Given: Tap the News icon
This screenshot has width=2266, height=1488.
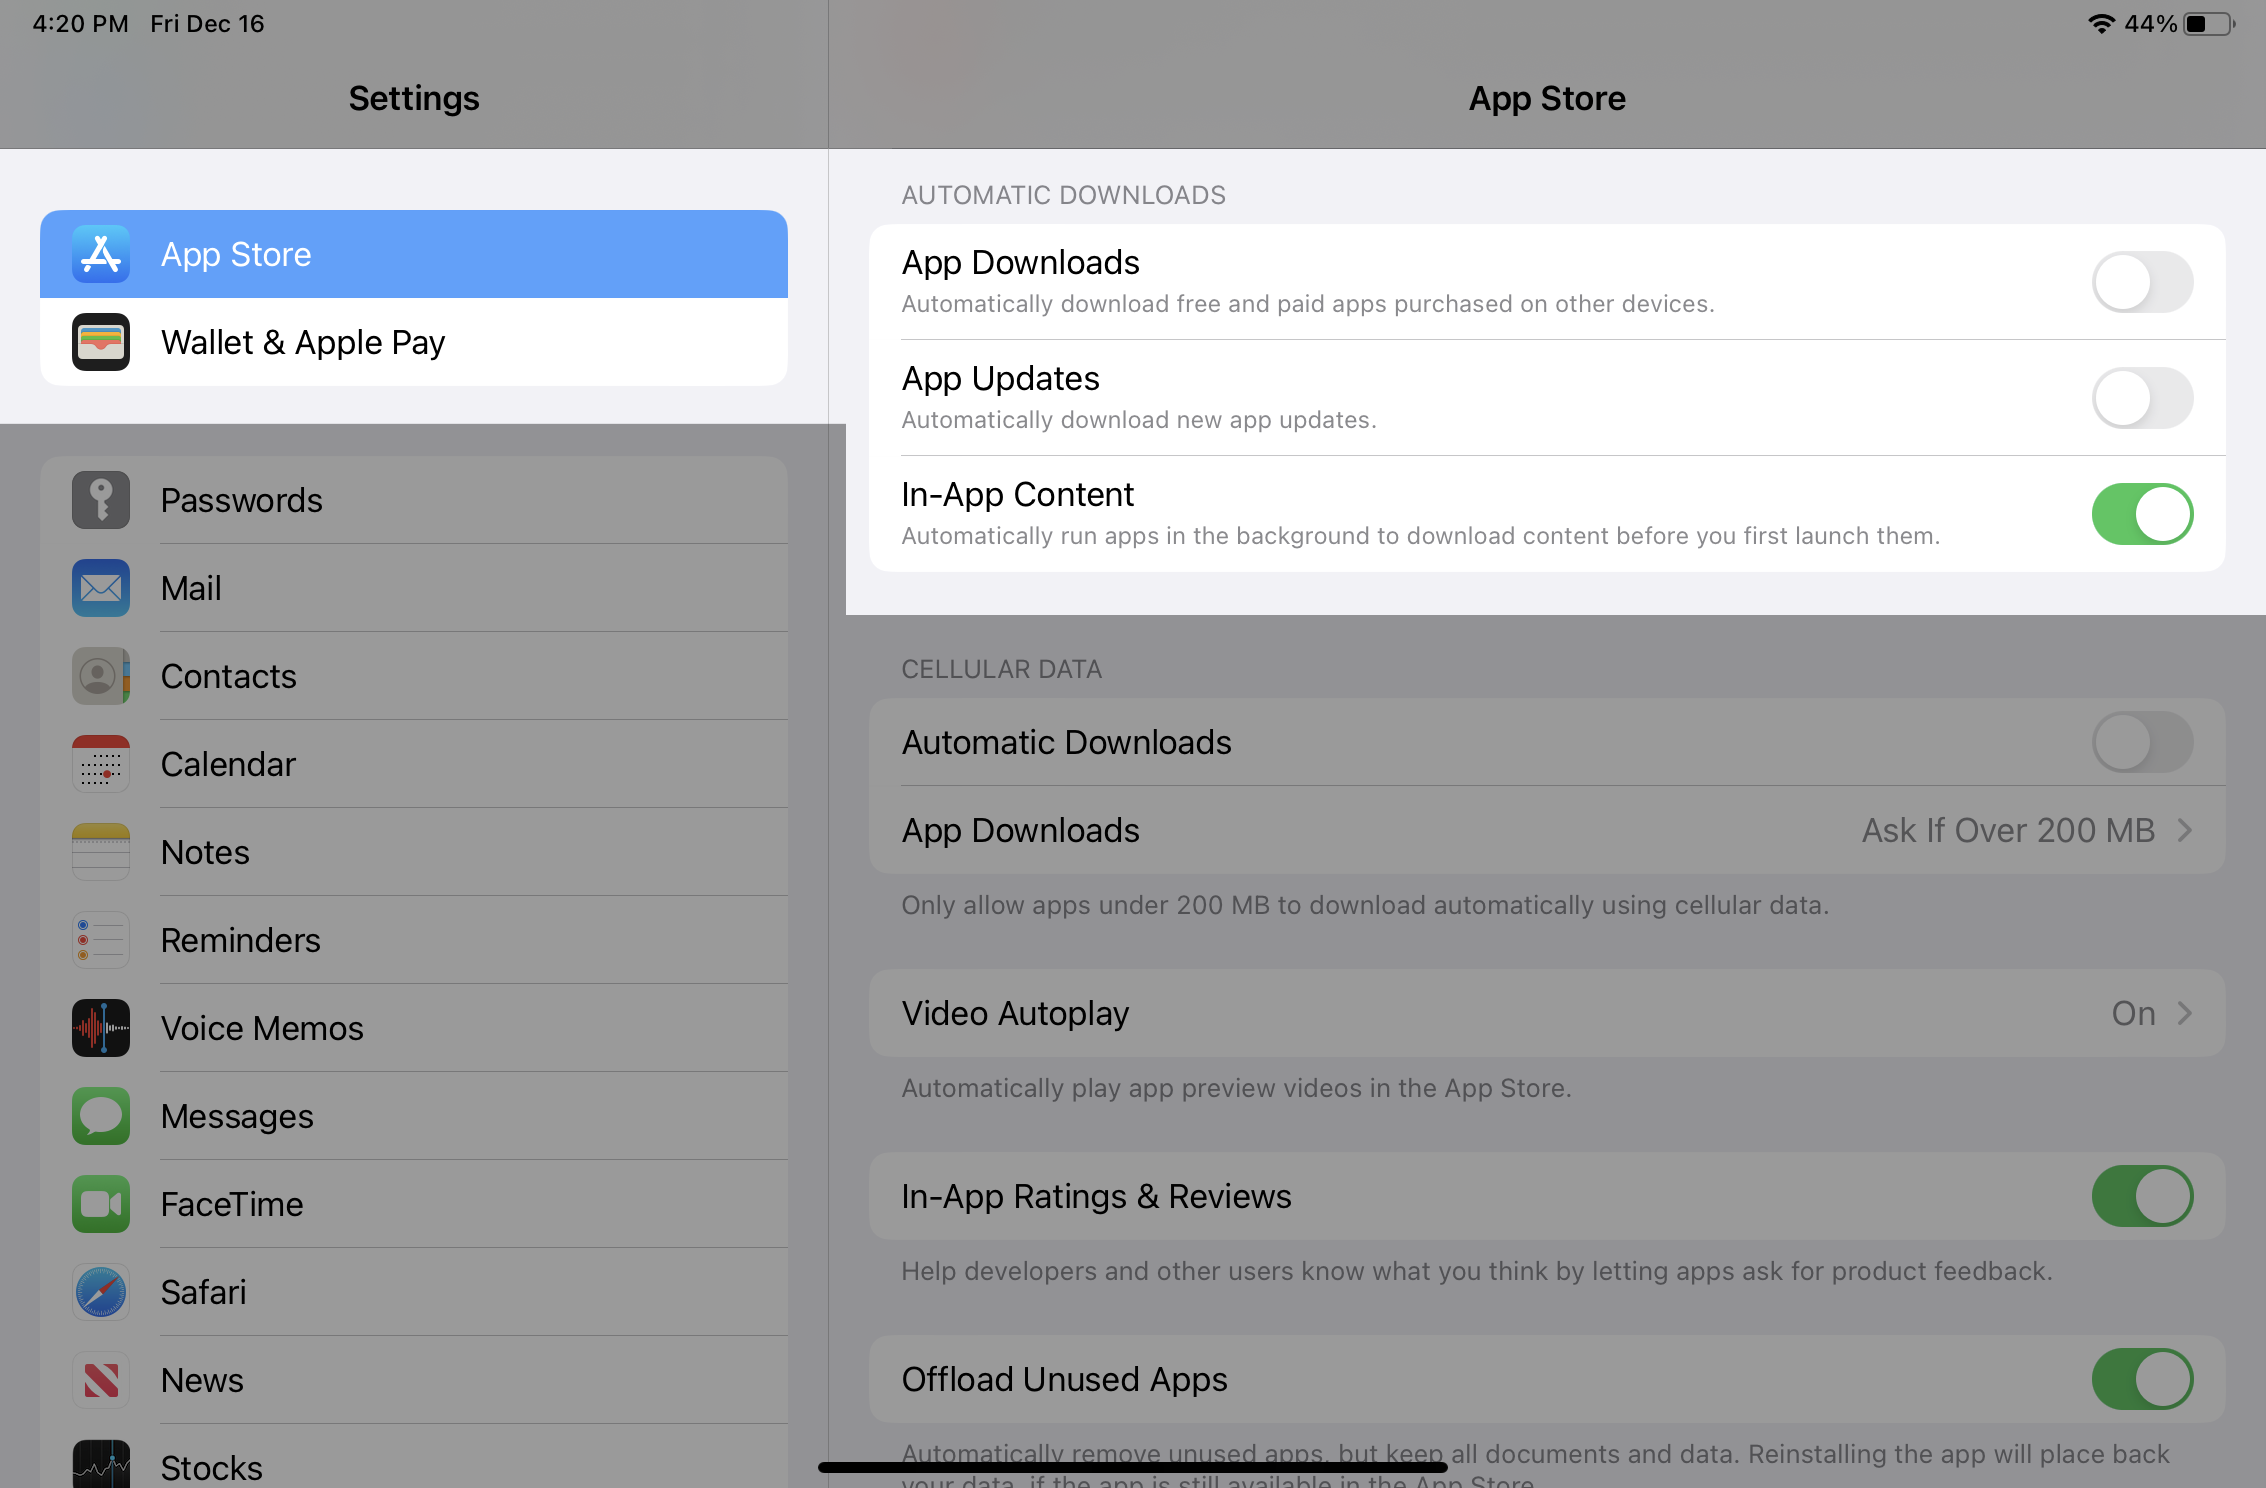Looking at the screenshot, I should point(101,1380).
